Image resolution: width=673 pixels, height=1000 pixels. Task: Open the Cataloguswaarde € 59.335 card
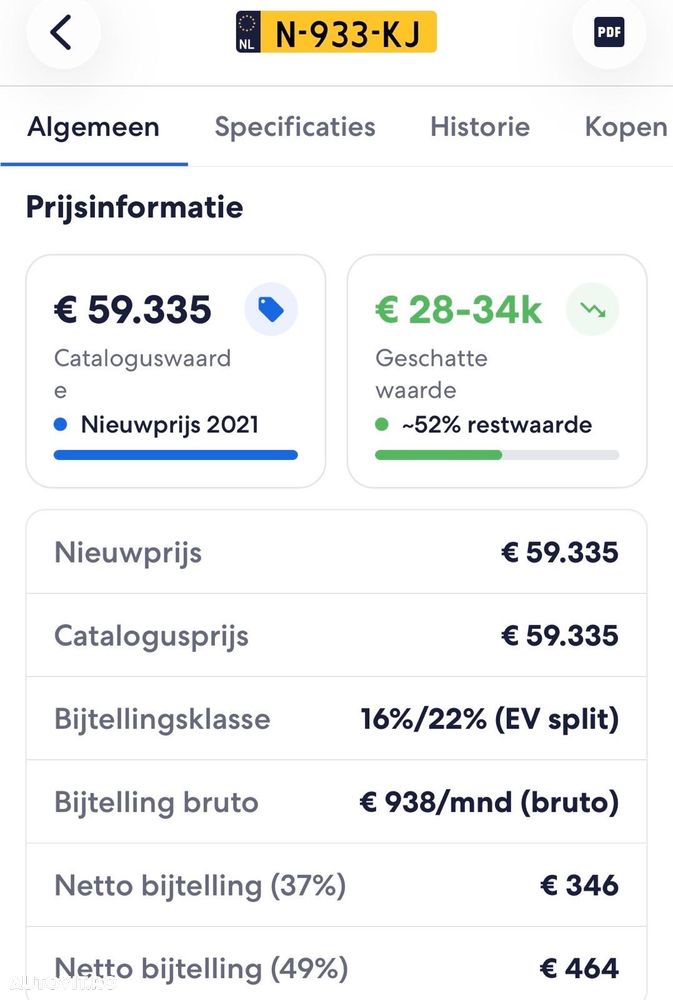176,371
